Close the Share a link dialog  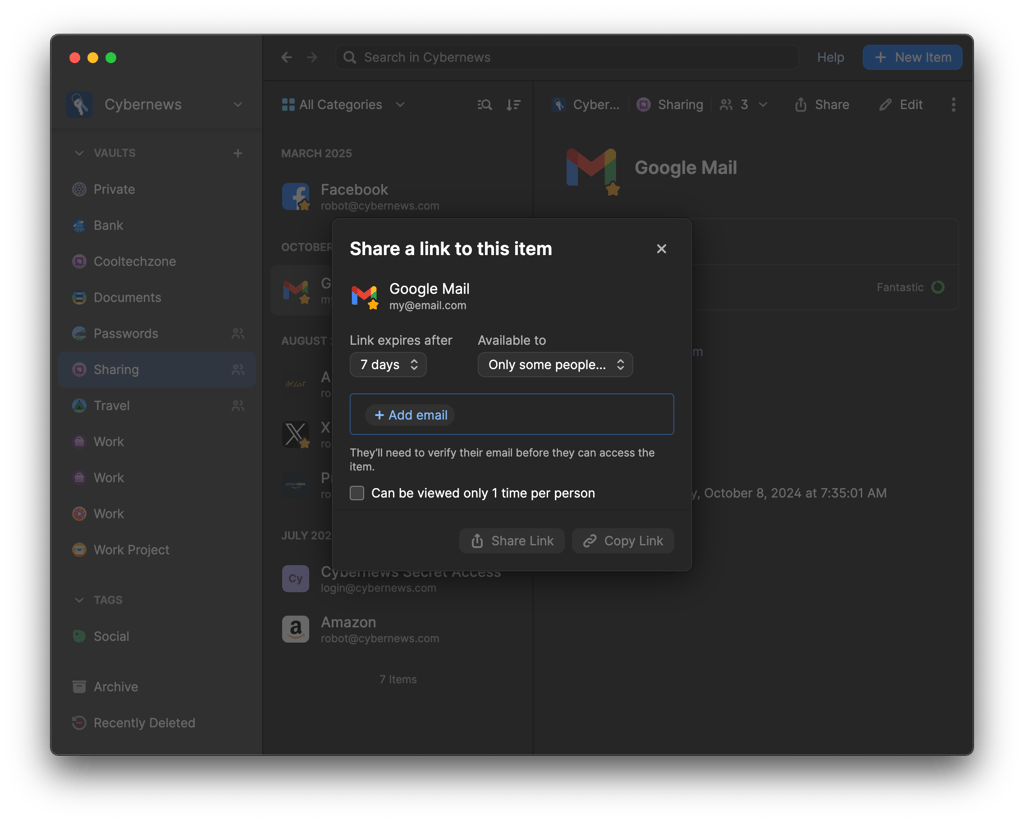[661, 249]
